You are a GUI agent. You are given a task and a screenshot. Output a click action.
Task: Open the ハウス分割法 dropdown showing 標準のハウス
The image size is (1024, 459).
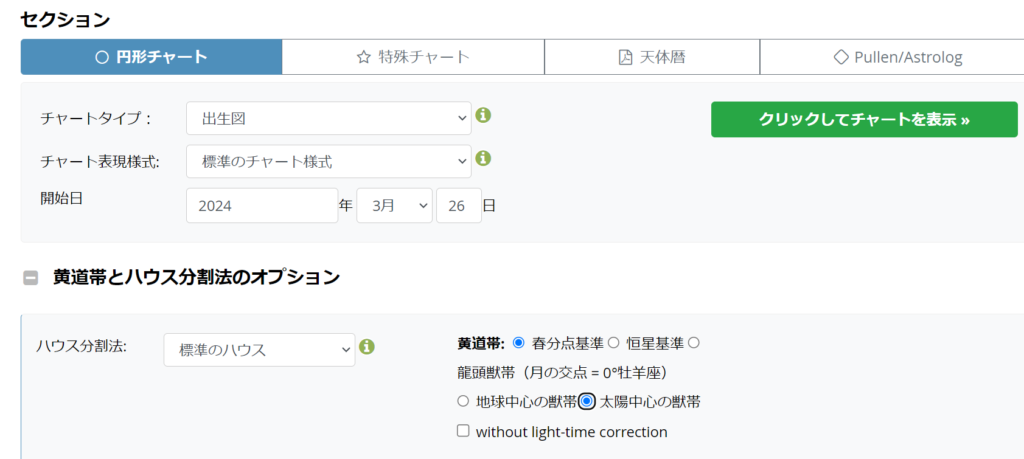pyautogui.click(x=259, y=350)
